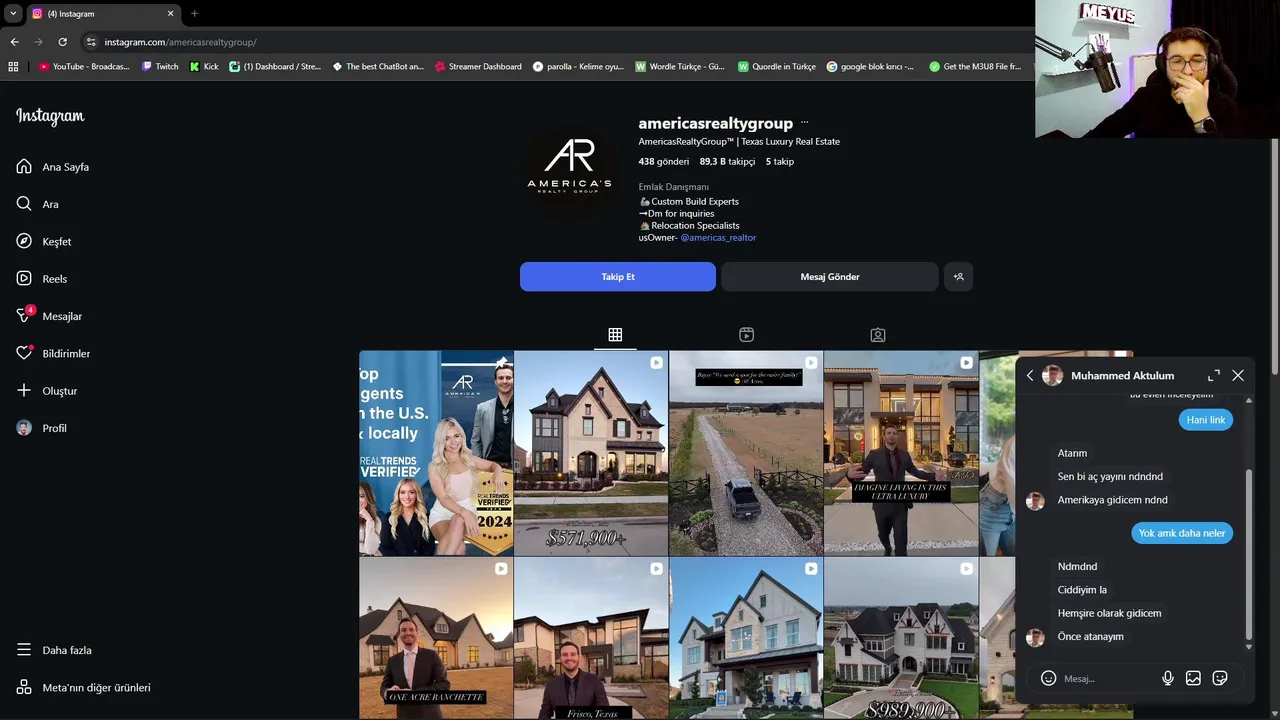1280x720 pixels.
Task: Select the posts grid tab
Action: tap(615, 335)
